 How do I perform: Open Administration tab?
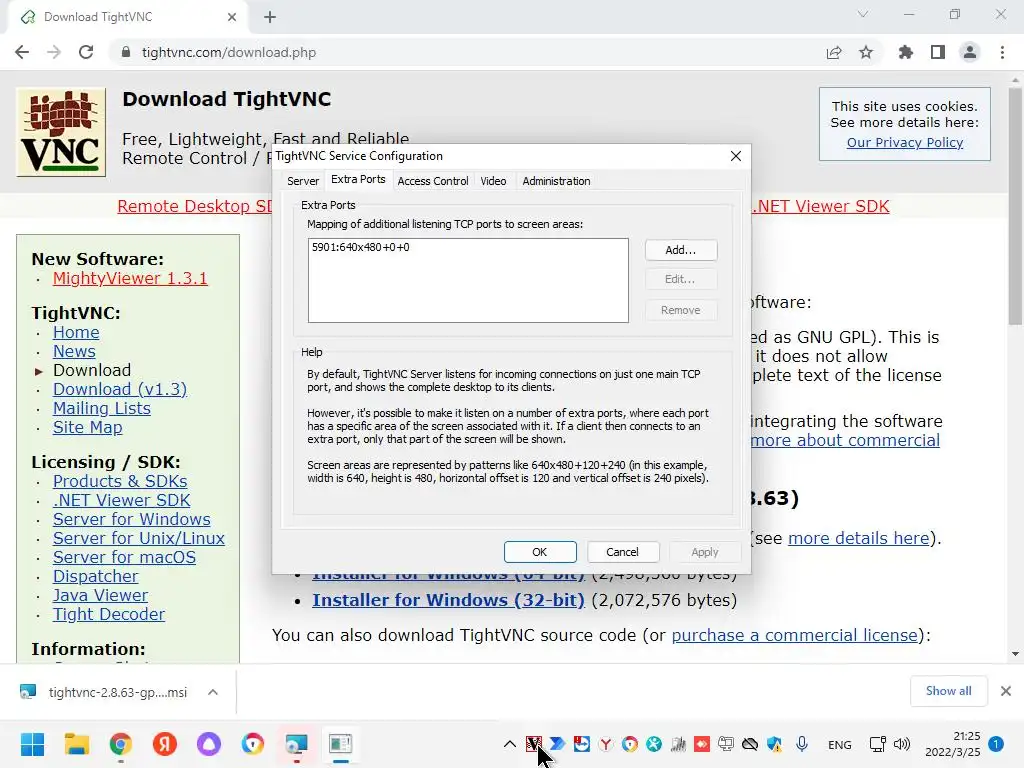[556, 181]
